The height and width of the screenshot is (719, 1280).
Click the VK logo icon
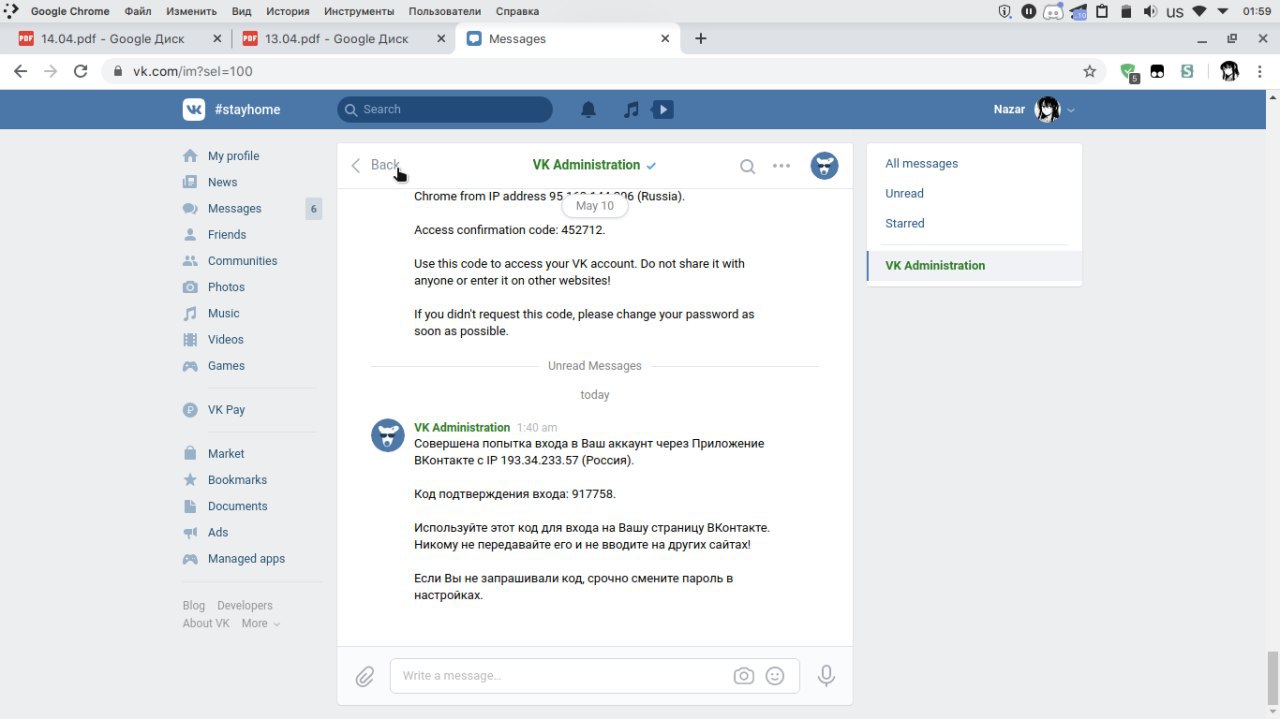click(x=194, y=109)
